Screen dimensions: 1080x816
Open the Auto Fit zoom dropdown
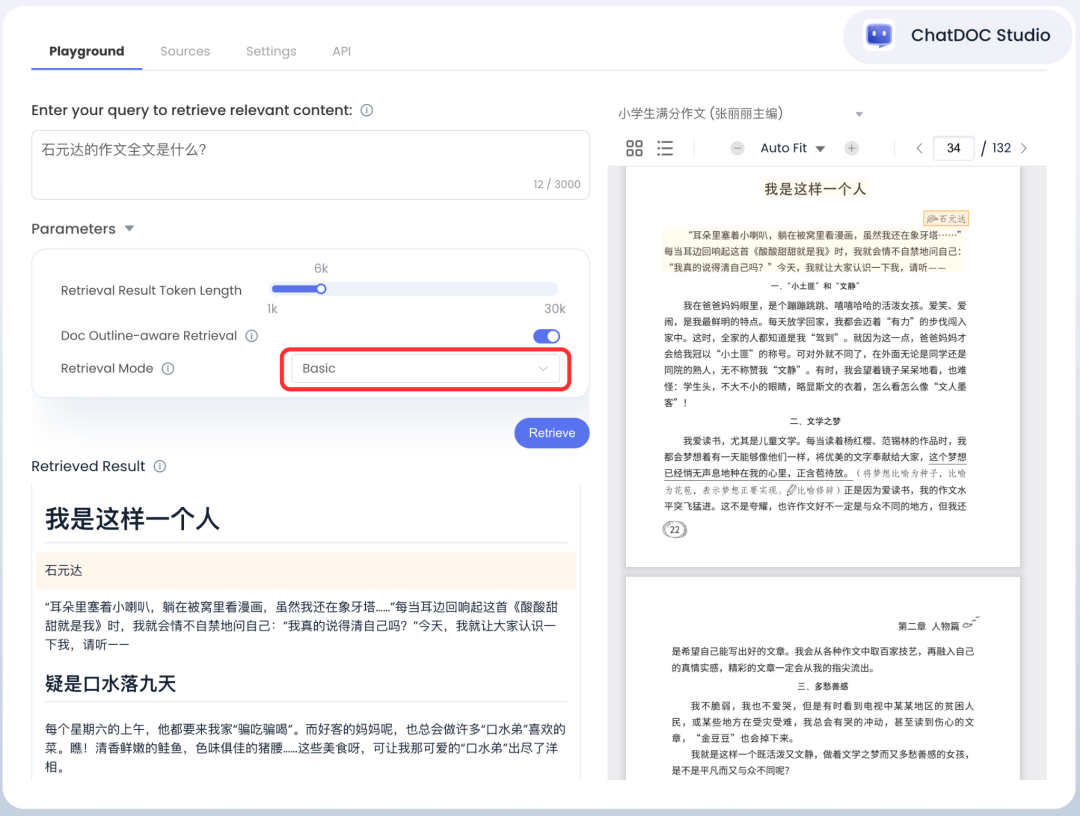(792, 147)
